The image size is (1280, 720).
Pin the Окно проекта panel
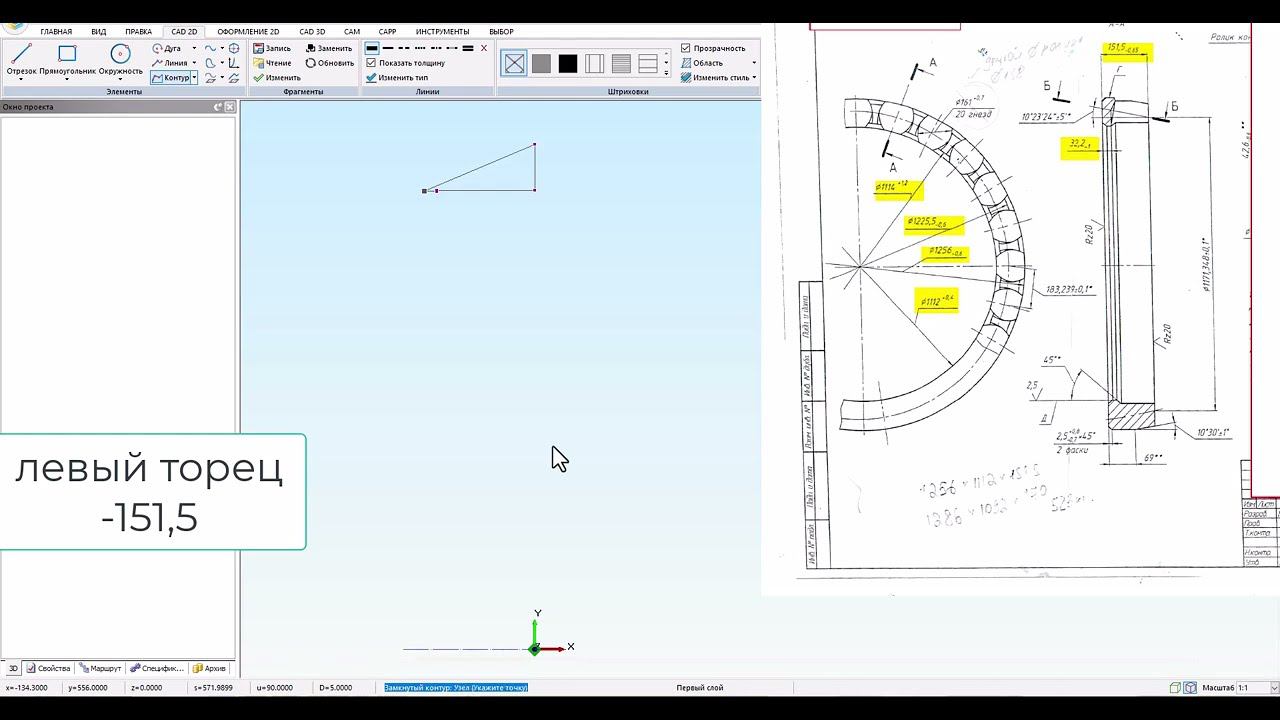coord(218,107)
